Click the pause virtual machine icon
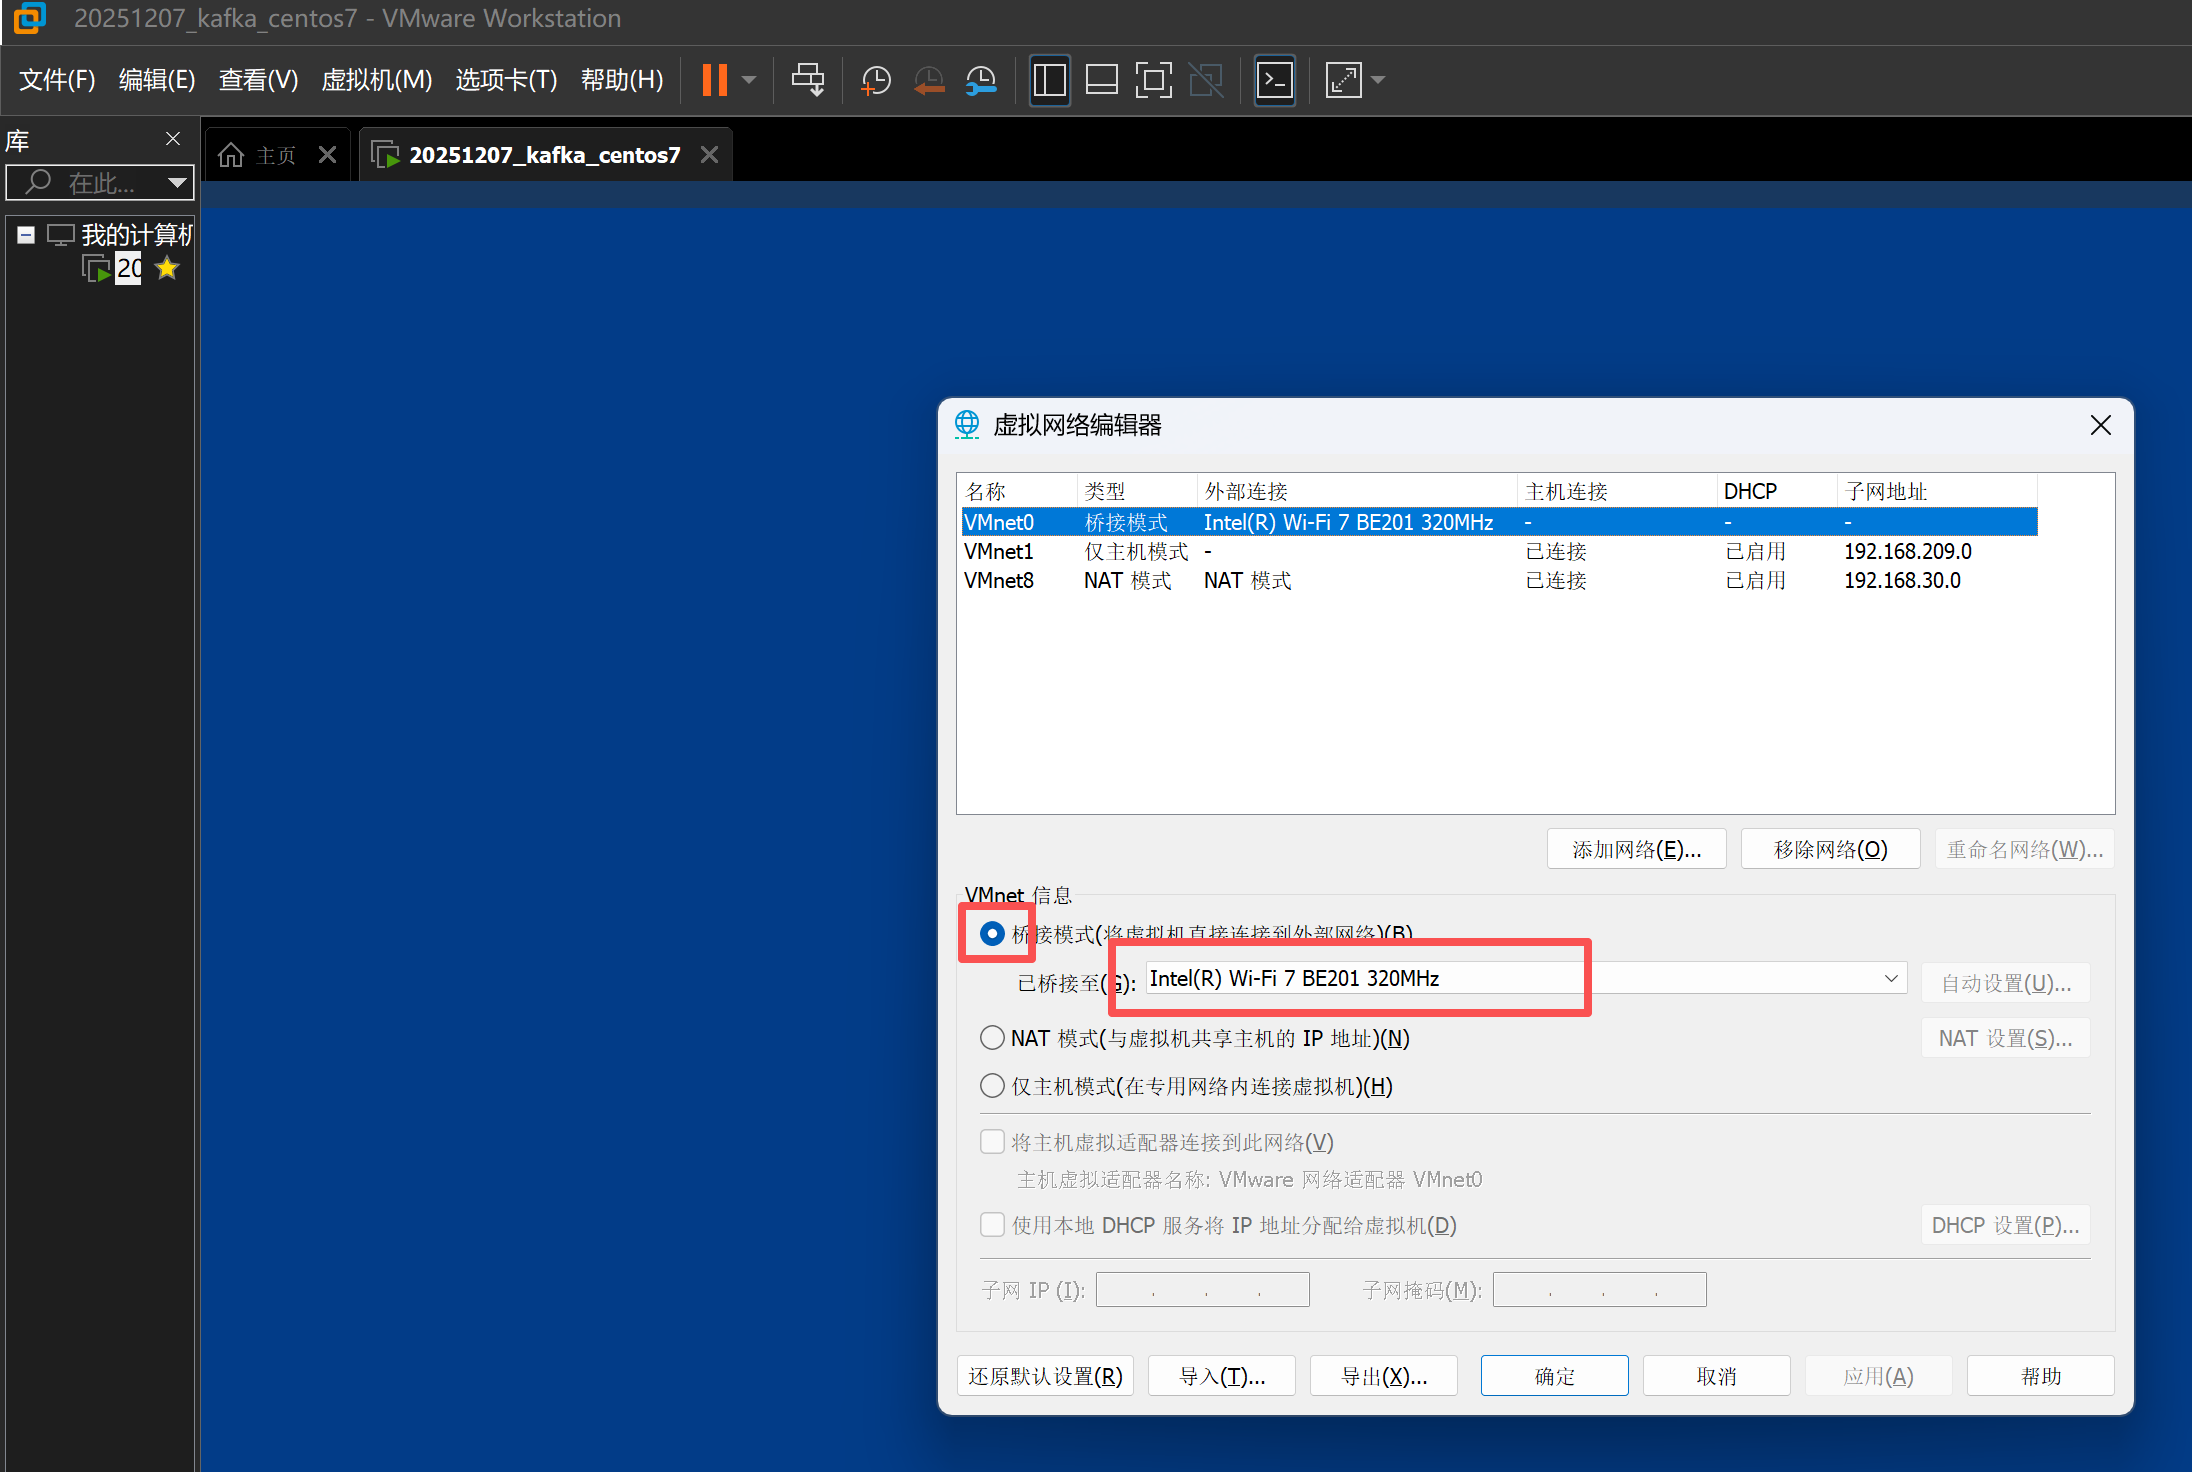The image size is (2192, 1472). [714, 80]
